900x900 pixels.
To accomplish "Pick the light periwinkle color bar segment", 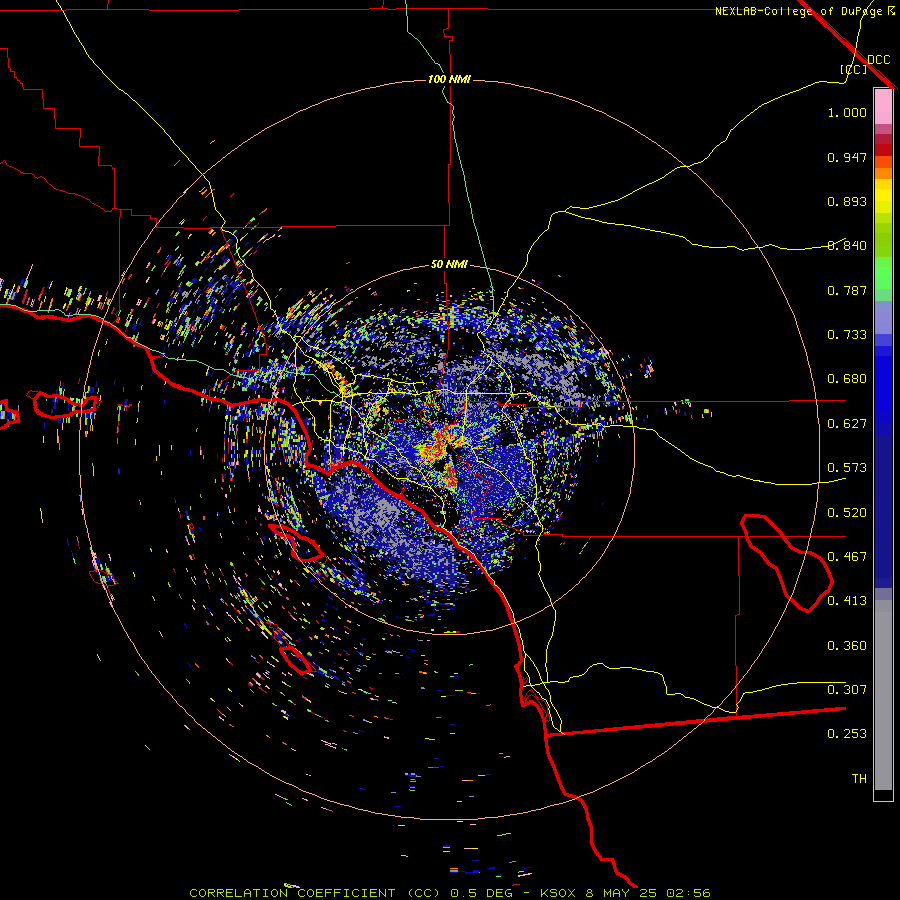I will 883,317.
